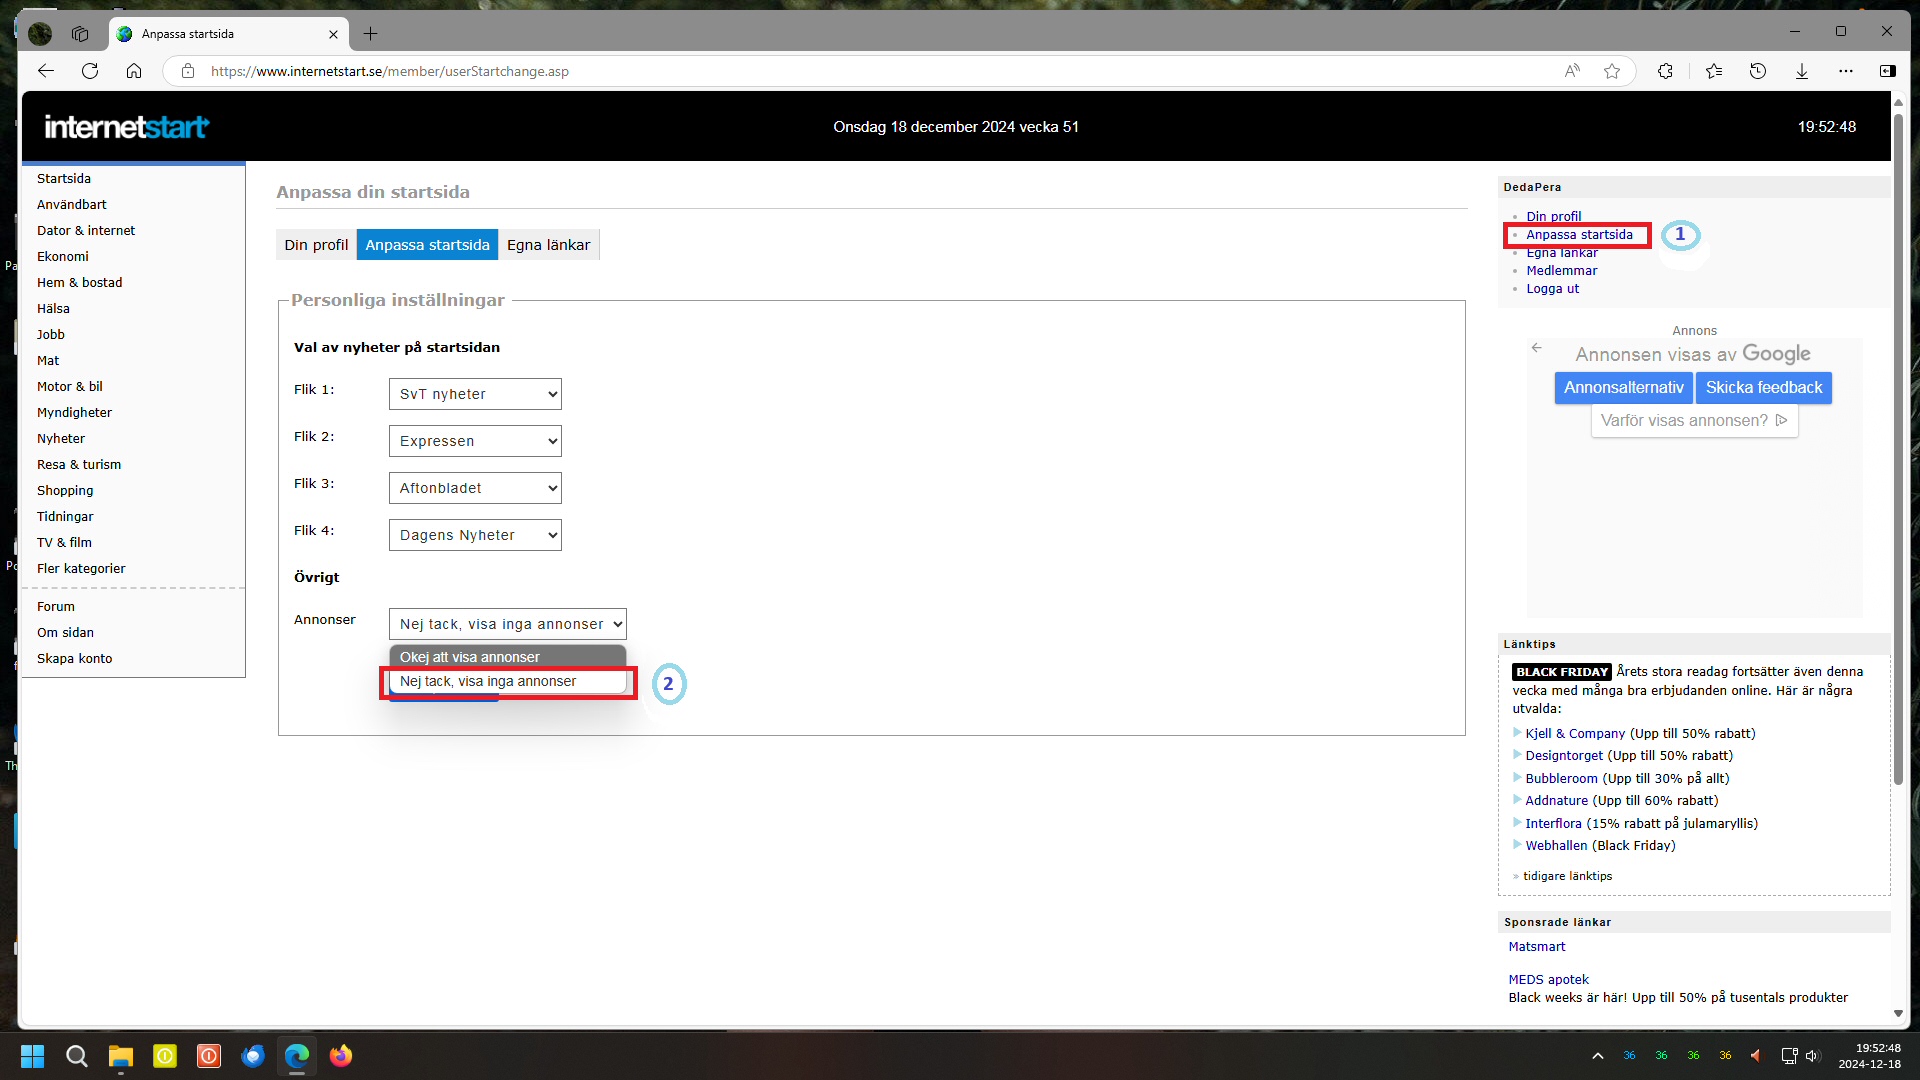Open the Nyheter category
Screen dimensions: 1920x1080
point(61,438)
